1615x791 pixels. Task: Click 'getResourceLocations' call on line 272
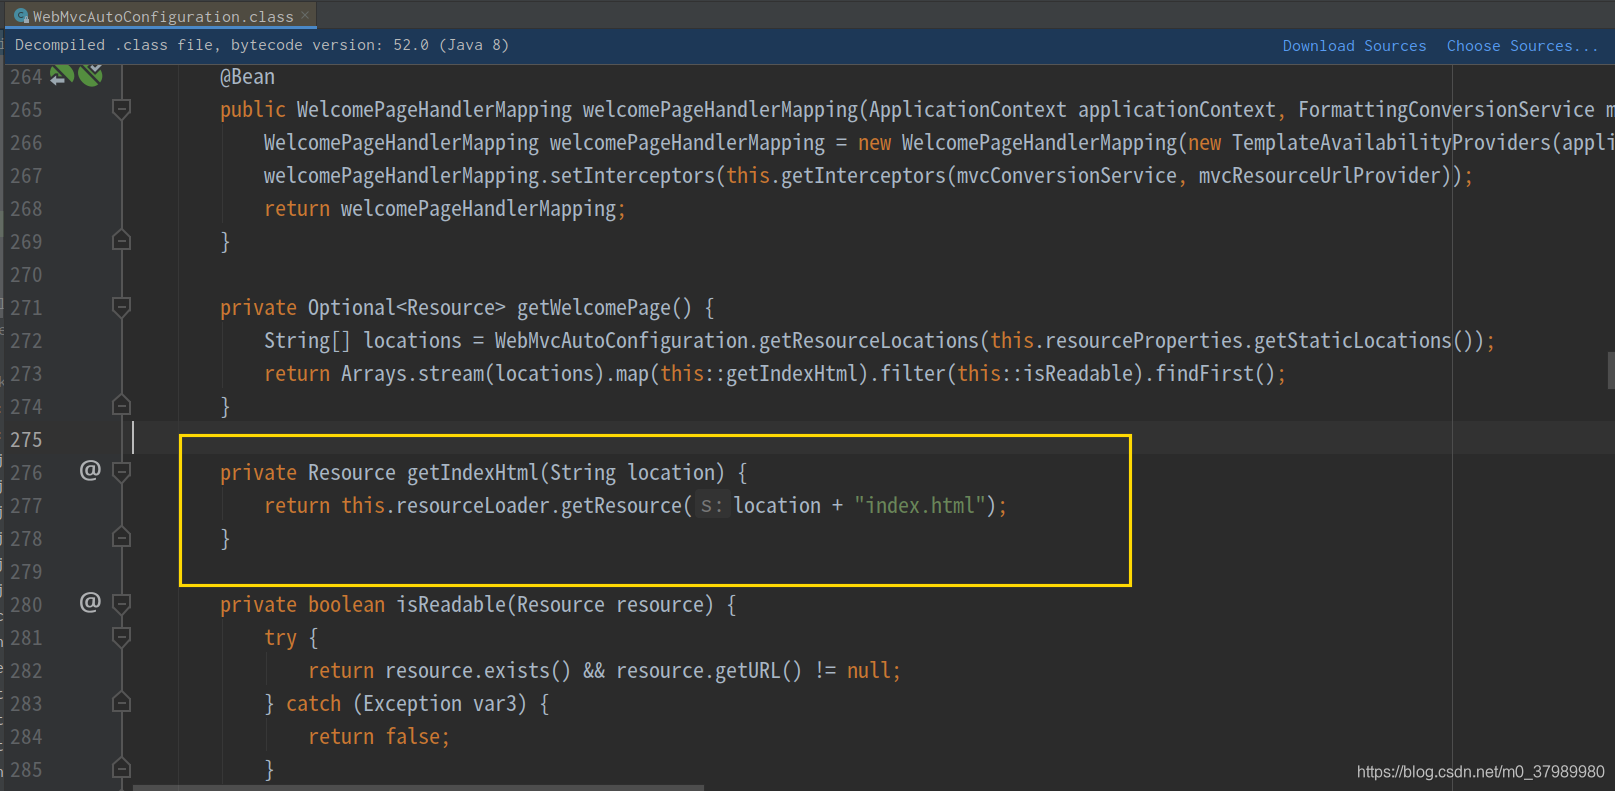[868, 341]
